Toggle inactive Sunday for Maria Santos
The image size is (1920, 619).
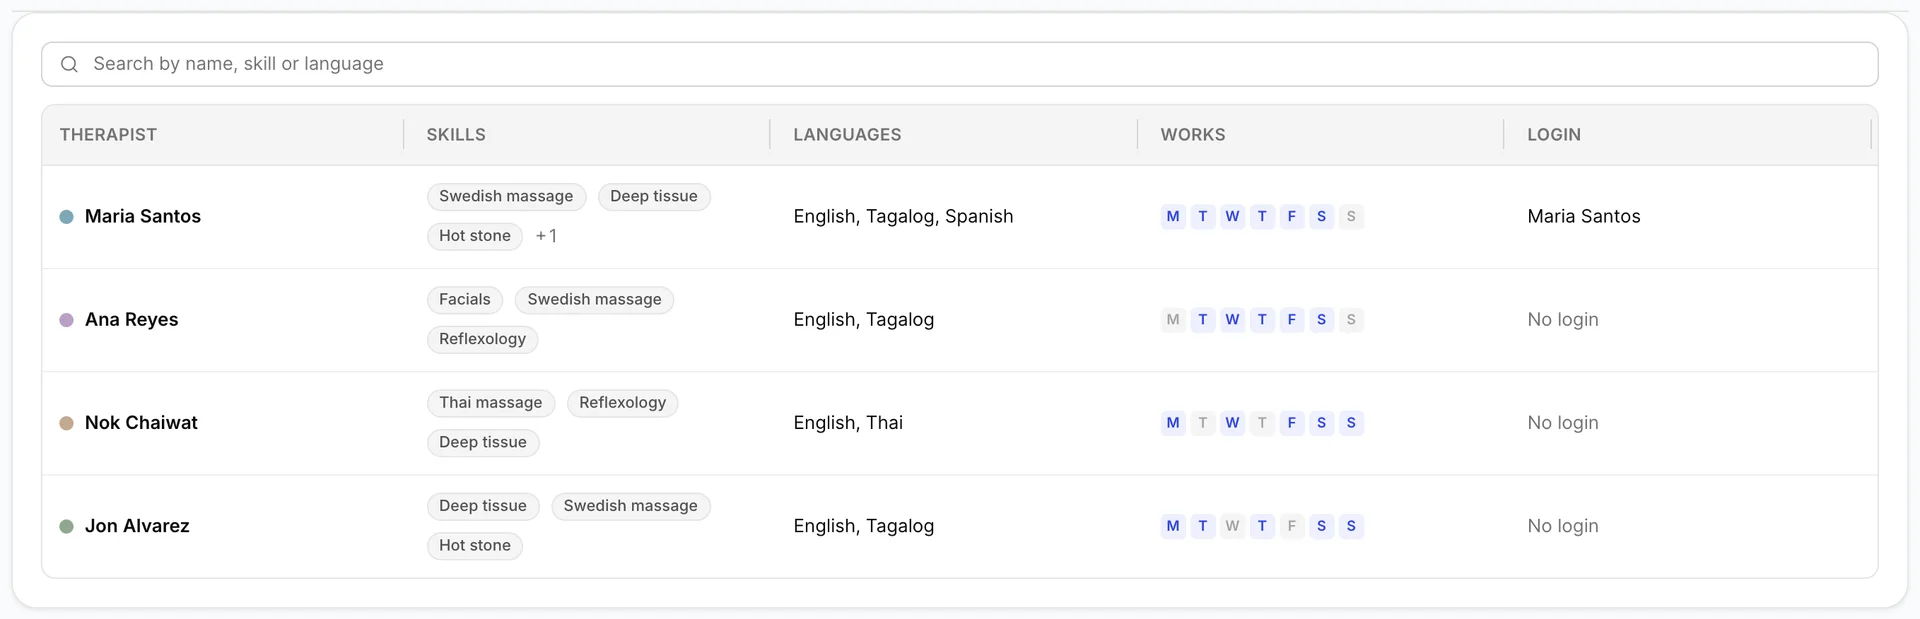point(1351,217)
